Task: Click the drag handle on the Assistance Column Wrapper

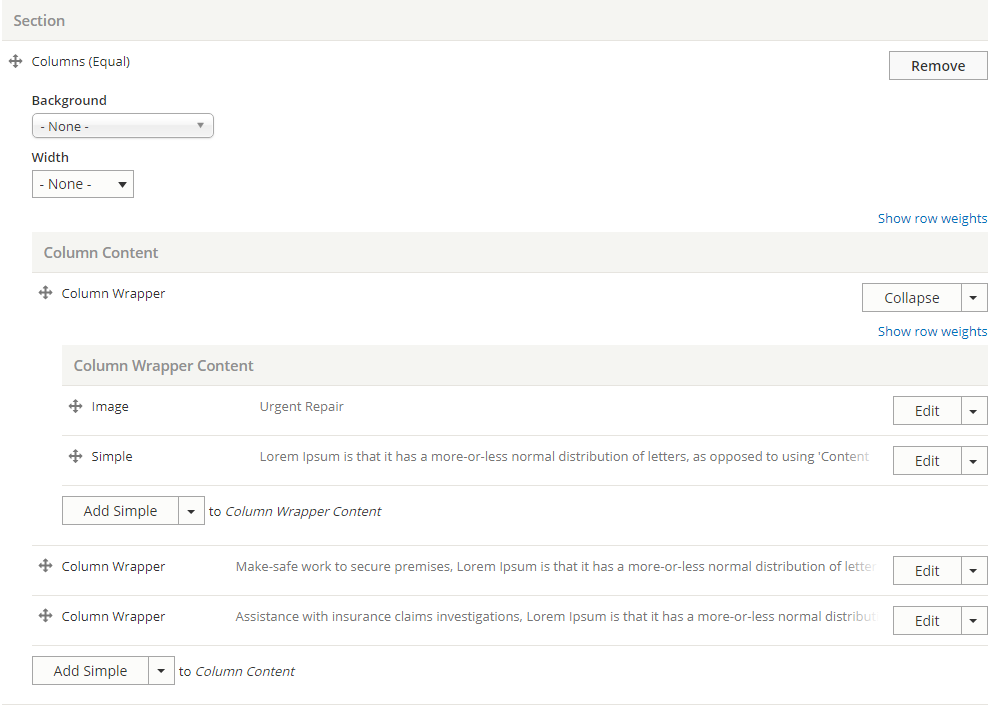Action: pyautogui.click(x=45, y=616)
